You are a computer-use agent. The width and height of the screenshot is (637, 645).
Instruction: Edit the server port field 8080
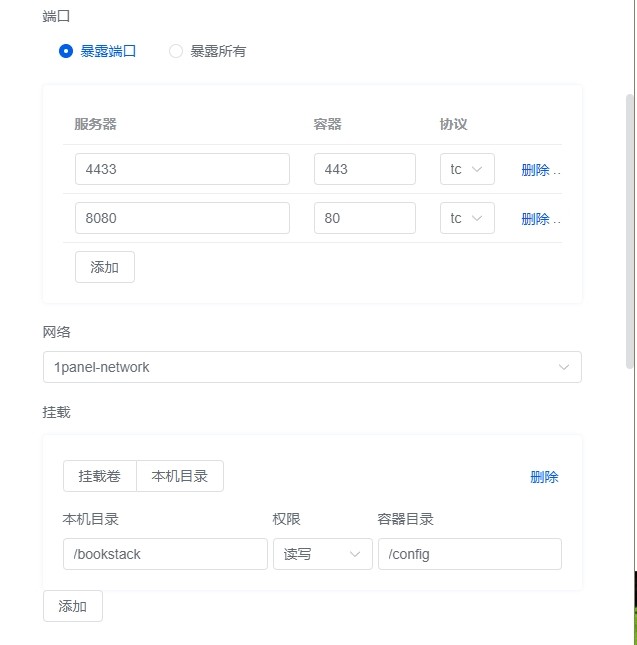(x=182, y=218)
